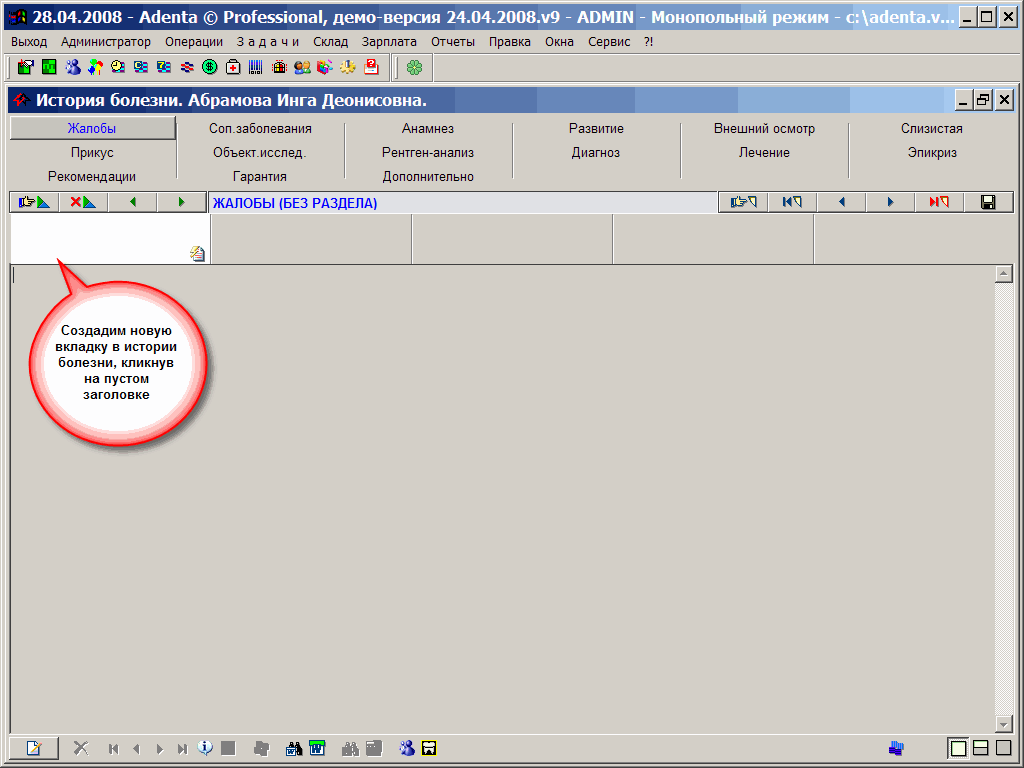The image size is (1024, 768).
Task: Switch to the Рентген-анализ tab
Action: click(428, 153)
